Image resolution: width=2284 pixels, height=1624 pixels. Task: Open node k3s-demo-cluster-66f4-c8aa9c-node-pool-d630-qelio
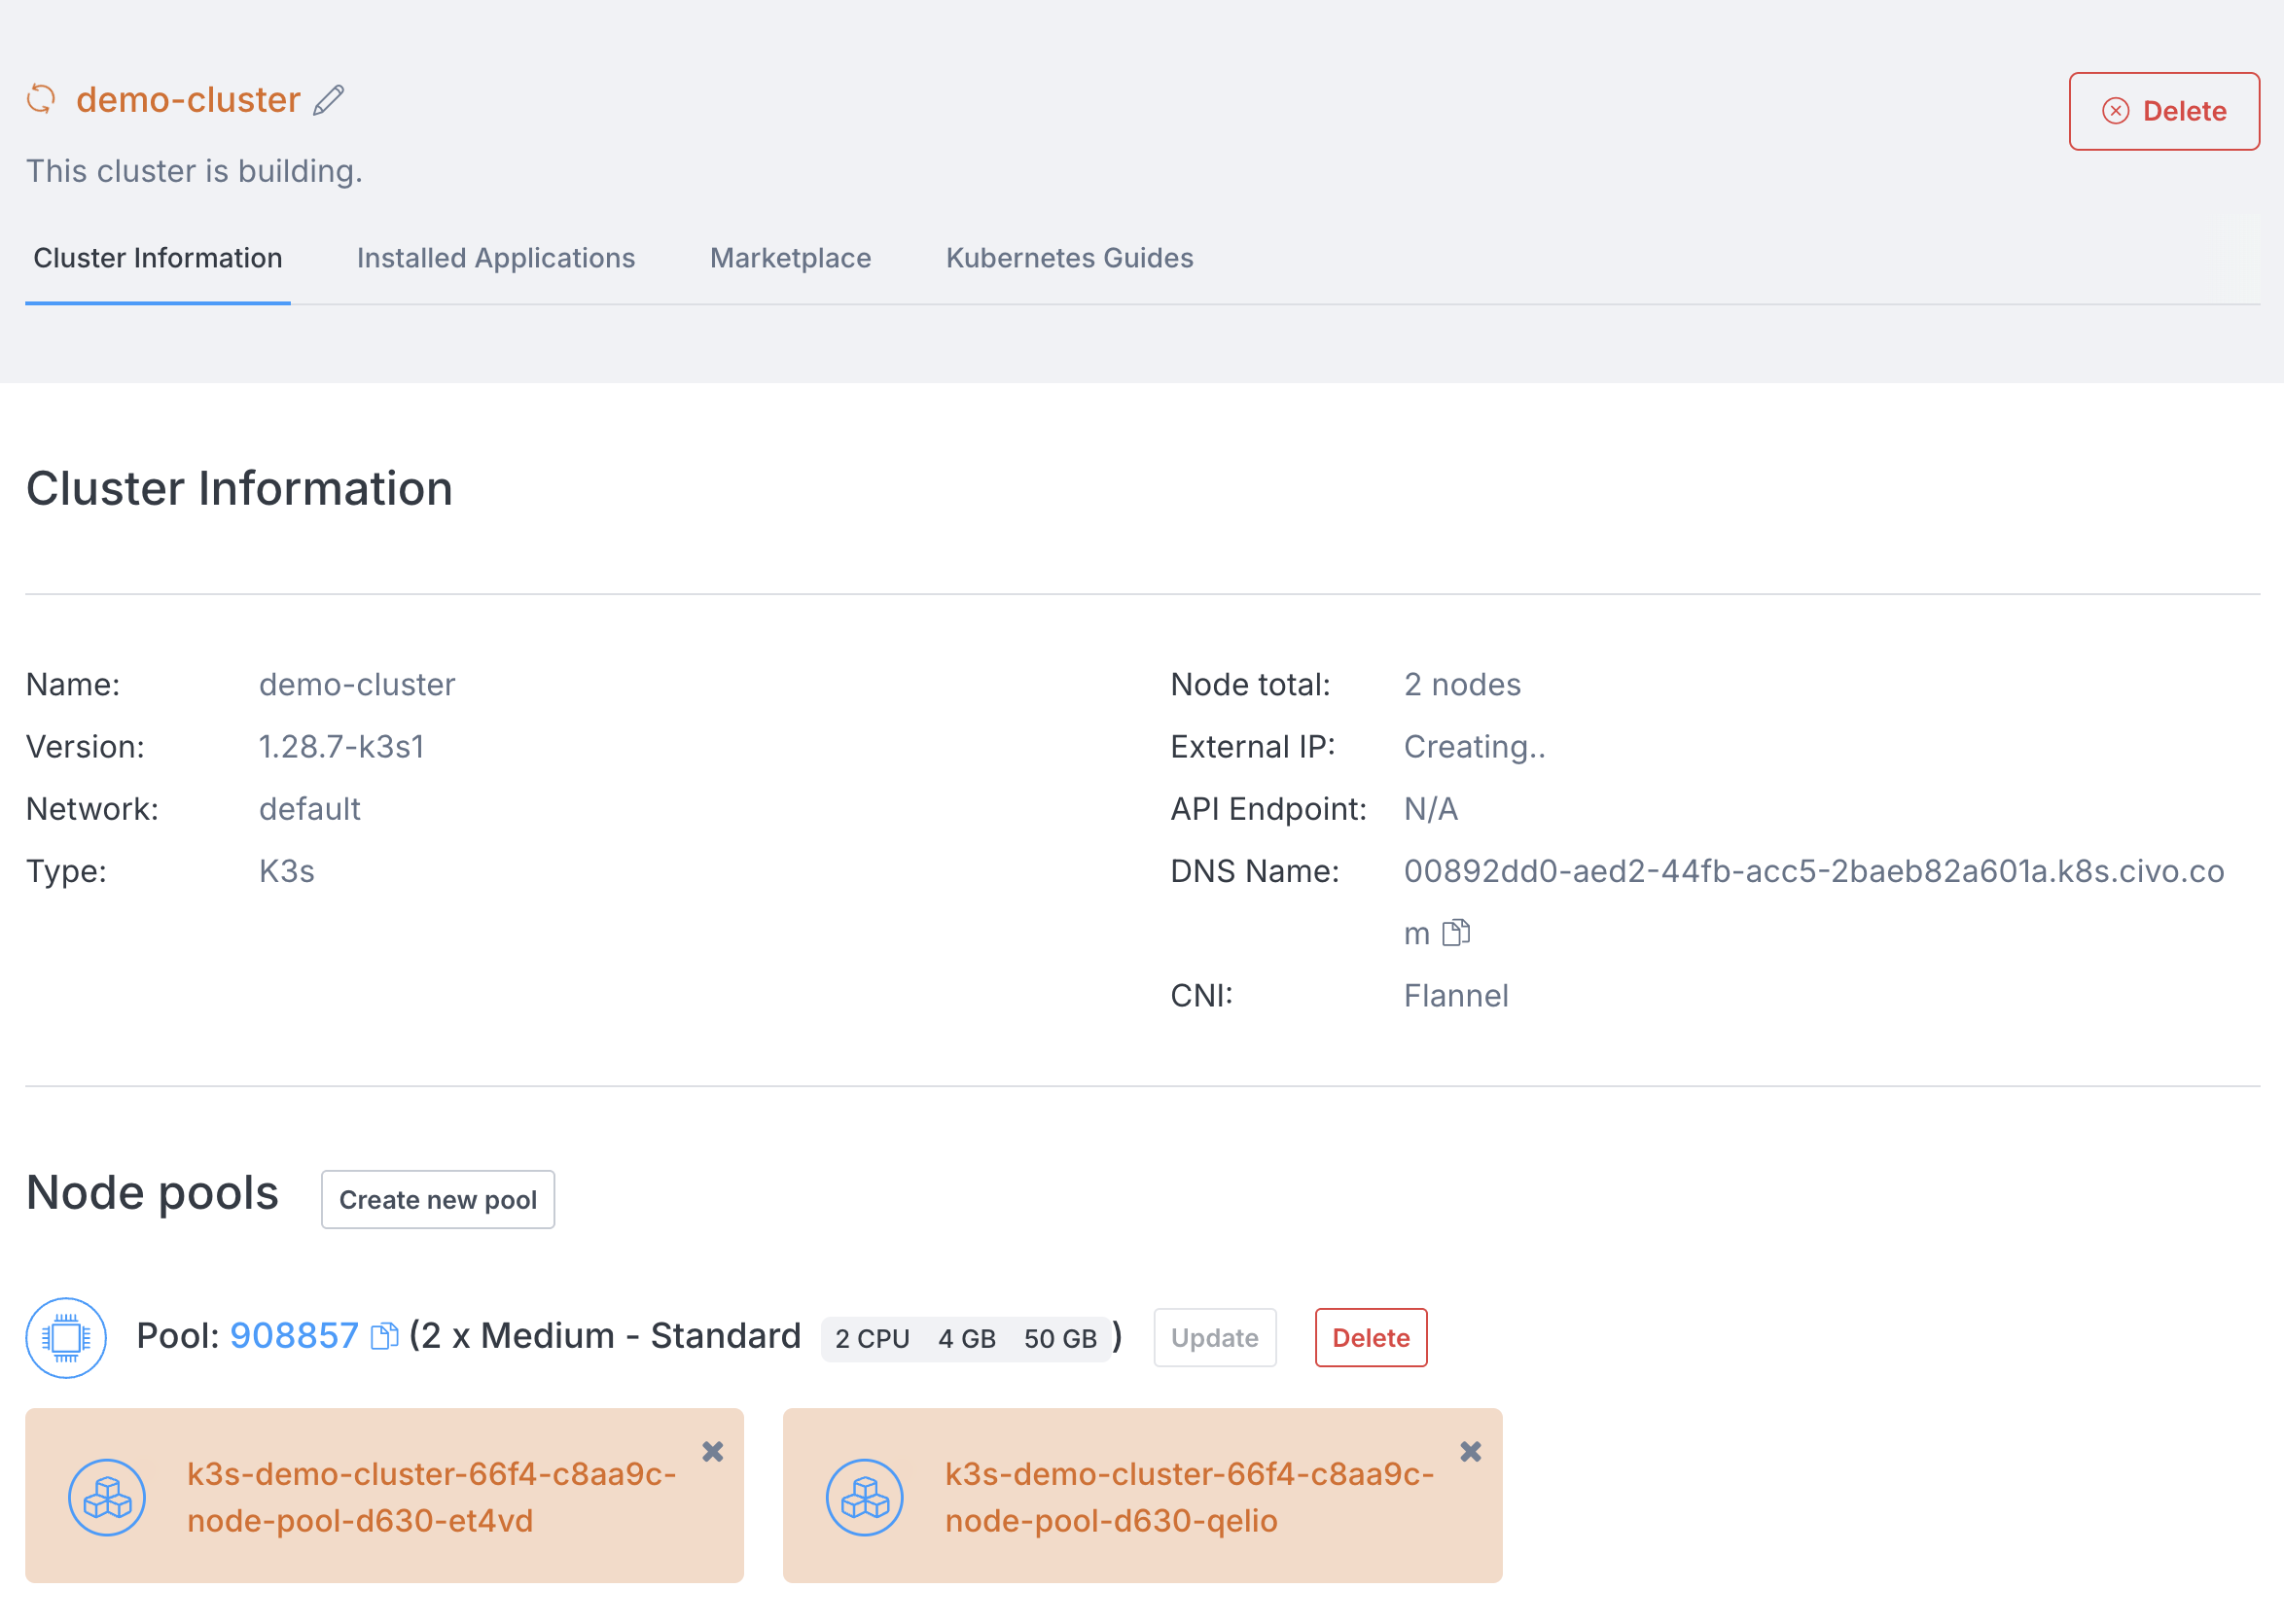pyautogui.click(x=1188, y=1497)
